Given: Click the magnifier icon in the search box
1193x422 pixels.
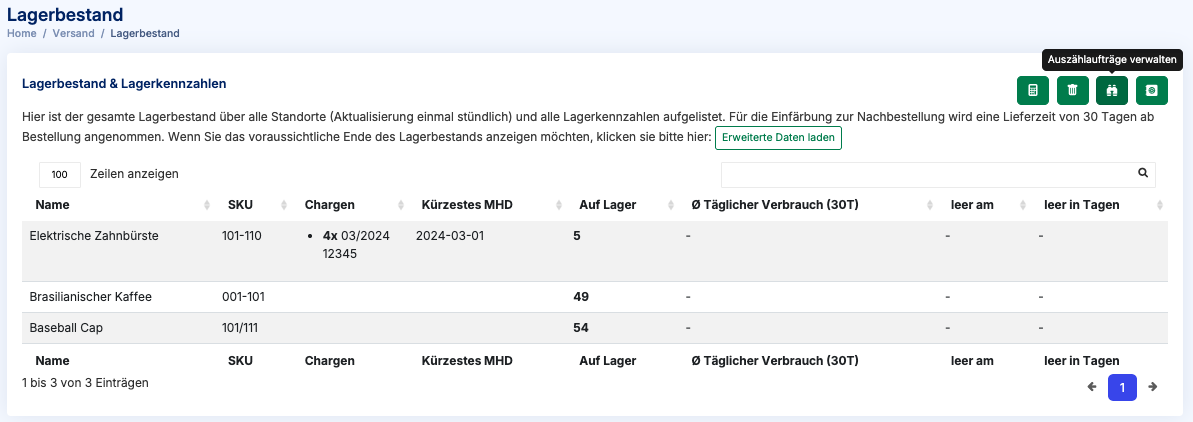Looking at the screenshot, I should click(1143, 173).
